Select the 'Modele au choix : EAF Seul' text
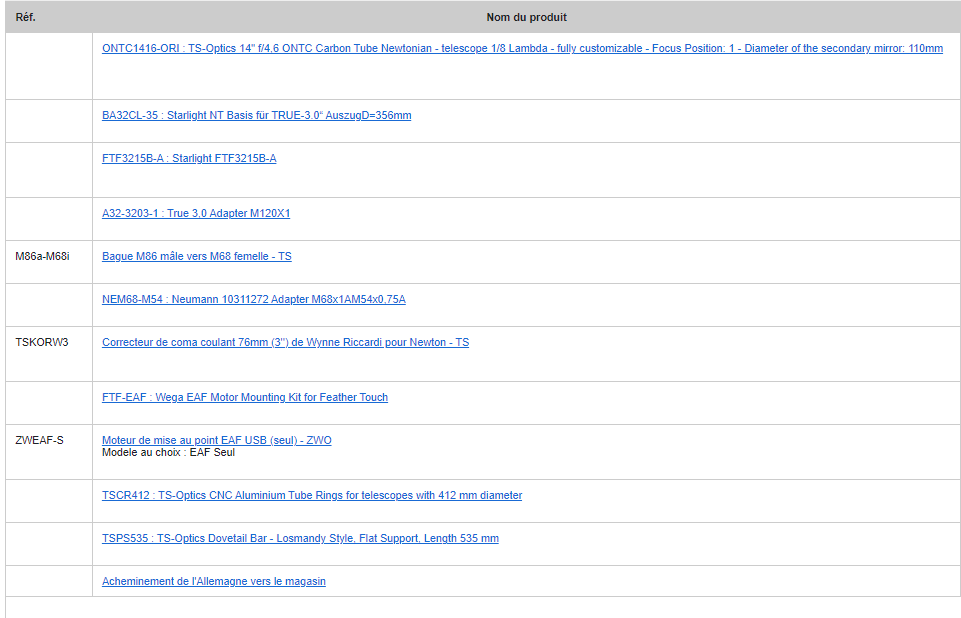Screen dimensions: 961x618 168,452
